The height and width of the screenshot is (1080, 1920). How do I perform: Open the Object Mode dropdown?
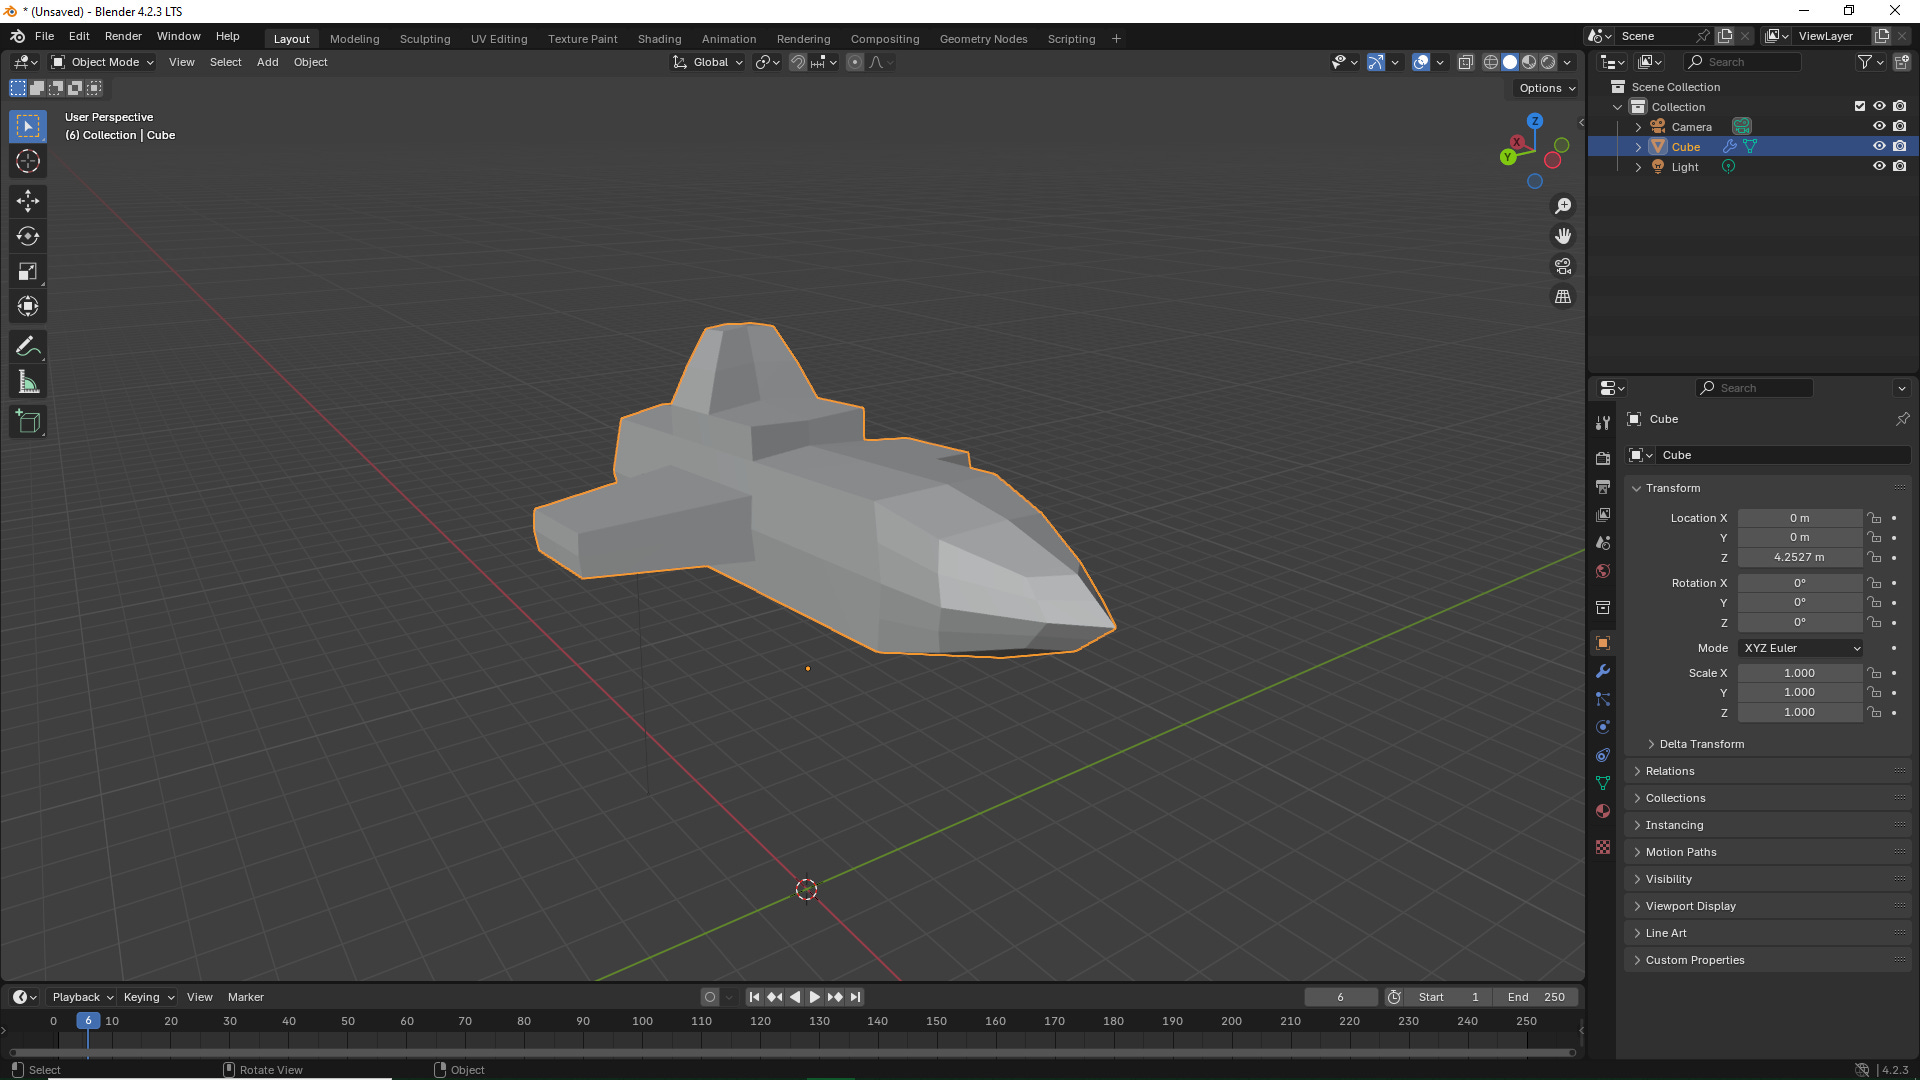(x=103, y=62)
